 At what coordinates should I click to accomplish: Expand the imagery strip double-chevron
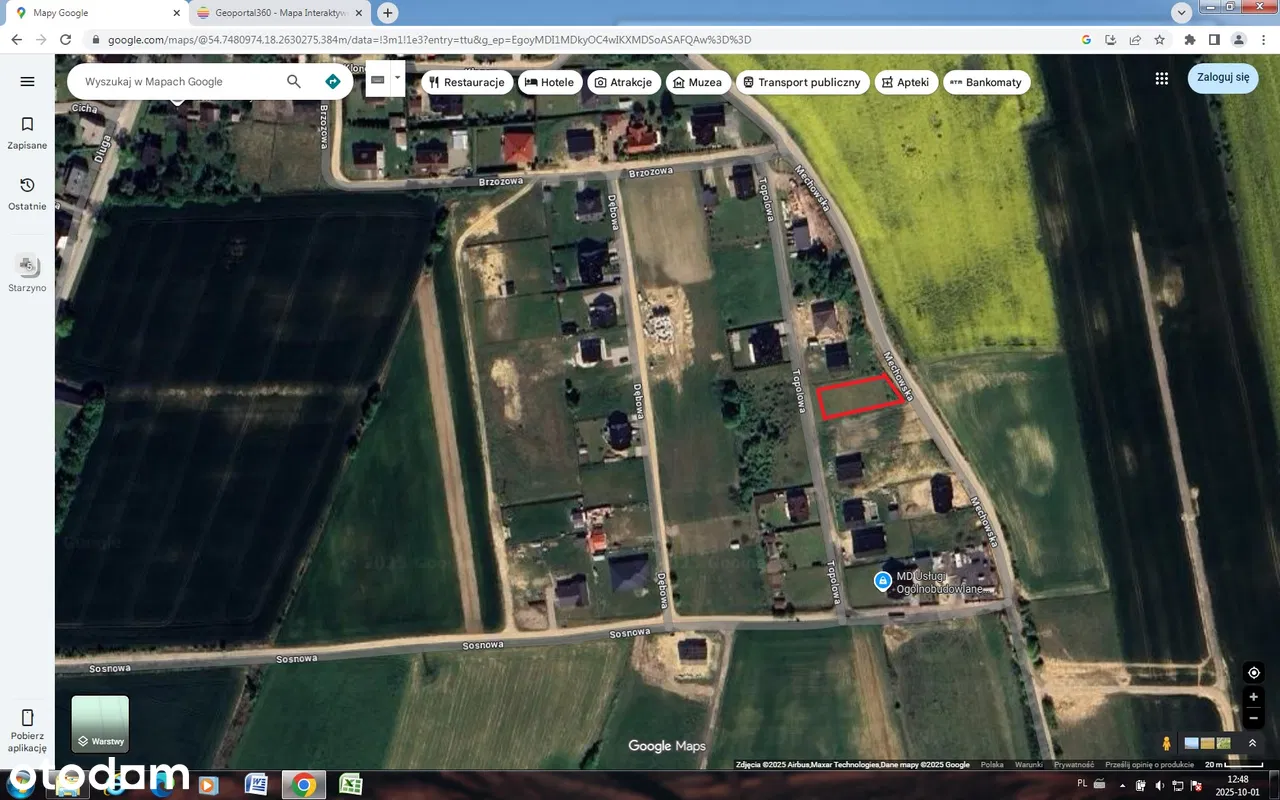pyautogui.click(x=1252, y=743)
